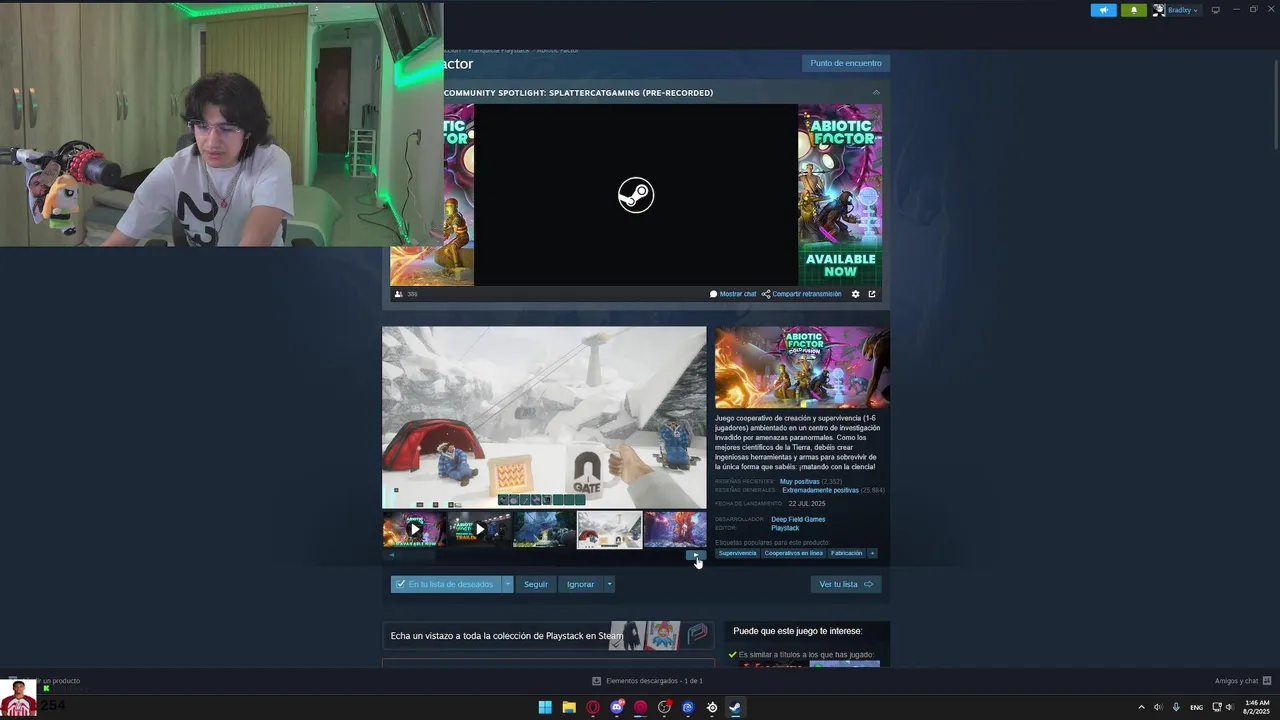
Task: Select the highlighted snow tent screenshot thumbnail
Action: pyautogui.click(x=609, y=529)
